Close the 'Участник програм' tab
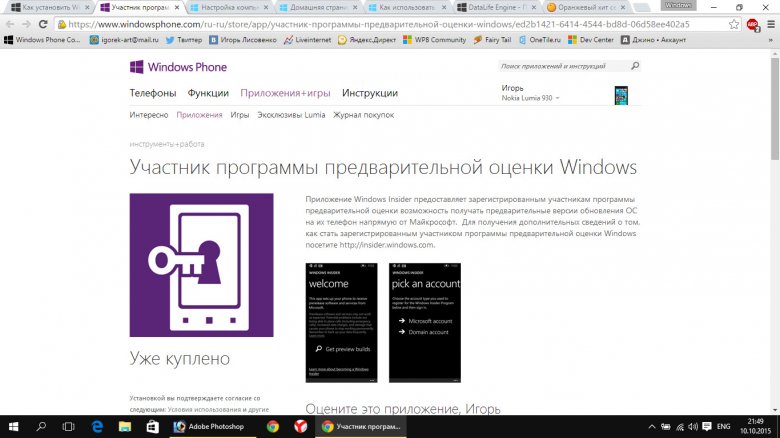The height and width of the screenshot is (438, 780). click(x=177, y=7)
